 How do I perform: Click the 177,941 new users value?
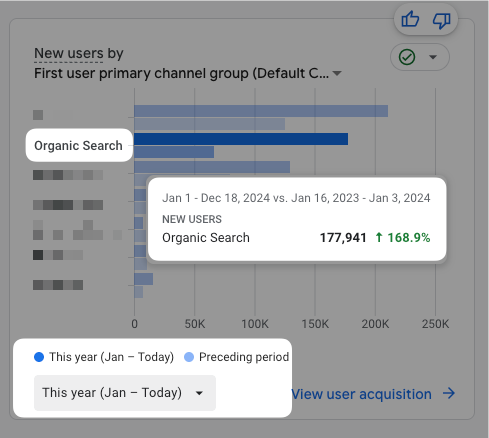[343, 238]
